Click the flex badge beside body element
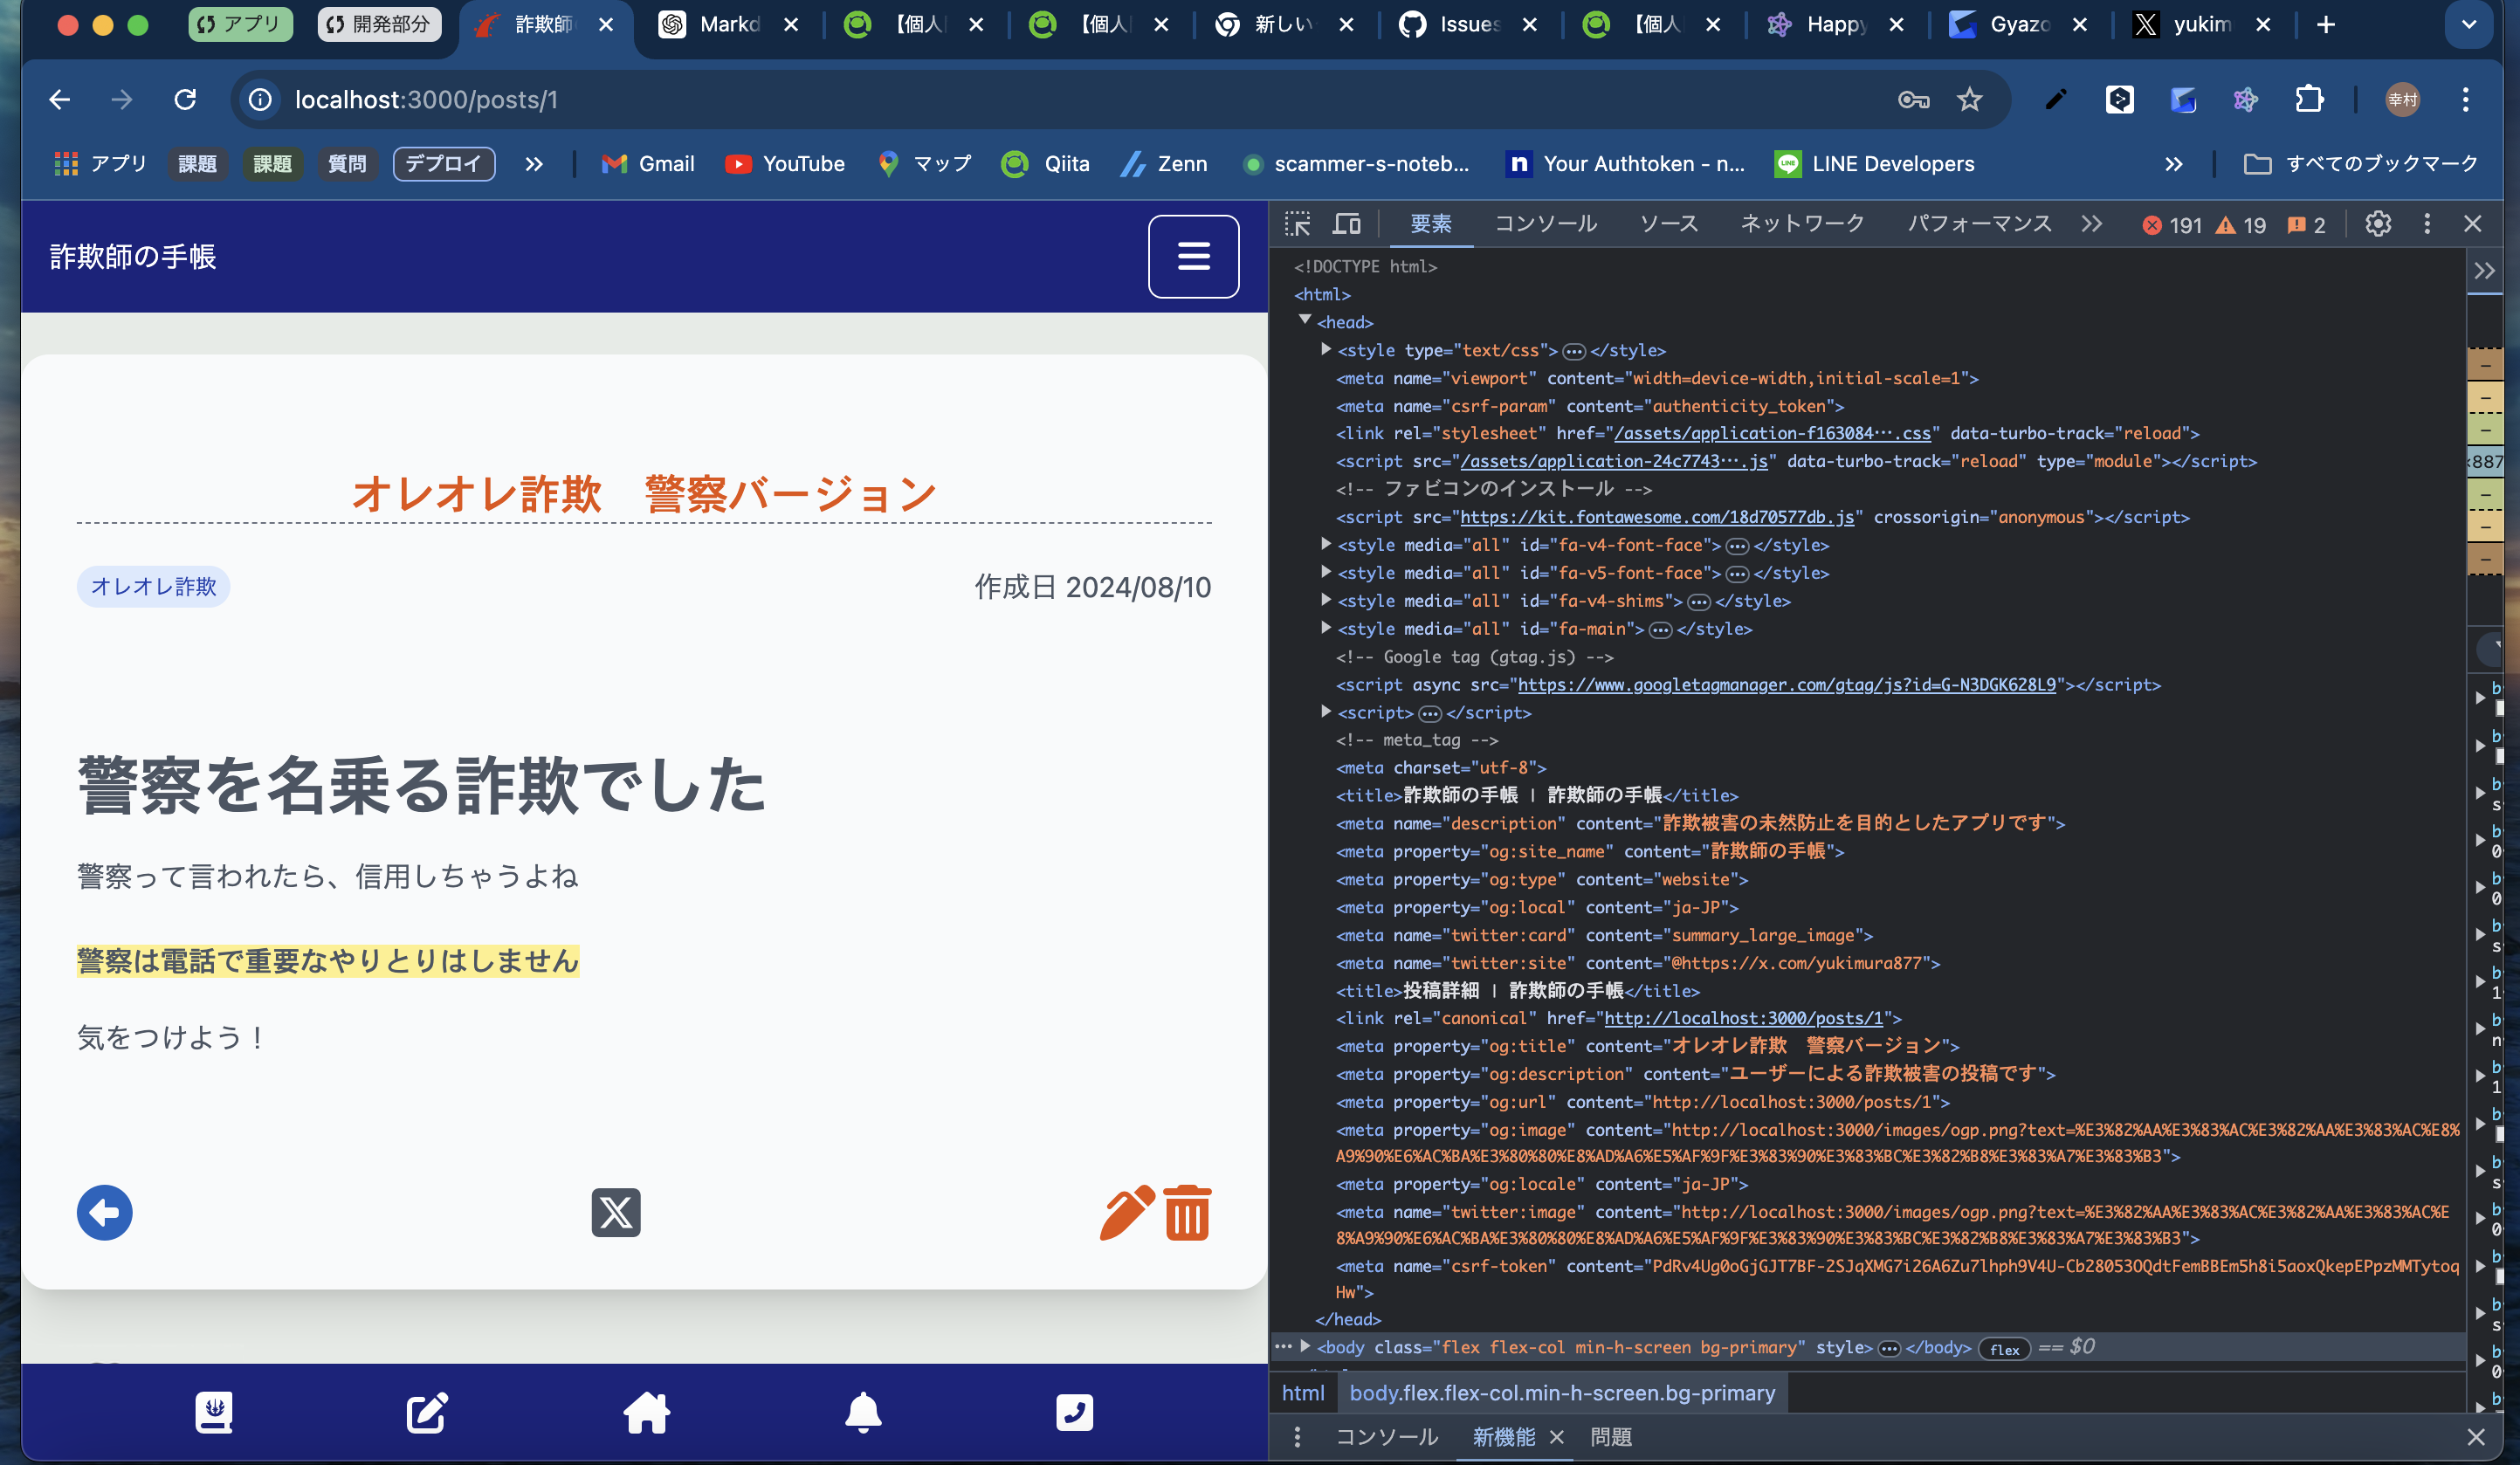2520x1465 pixels. coord(2004,1349)
